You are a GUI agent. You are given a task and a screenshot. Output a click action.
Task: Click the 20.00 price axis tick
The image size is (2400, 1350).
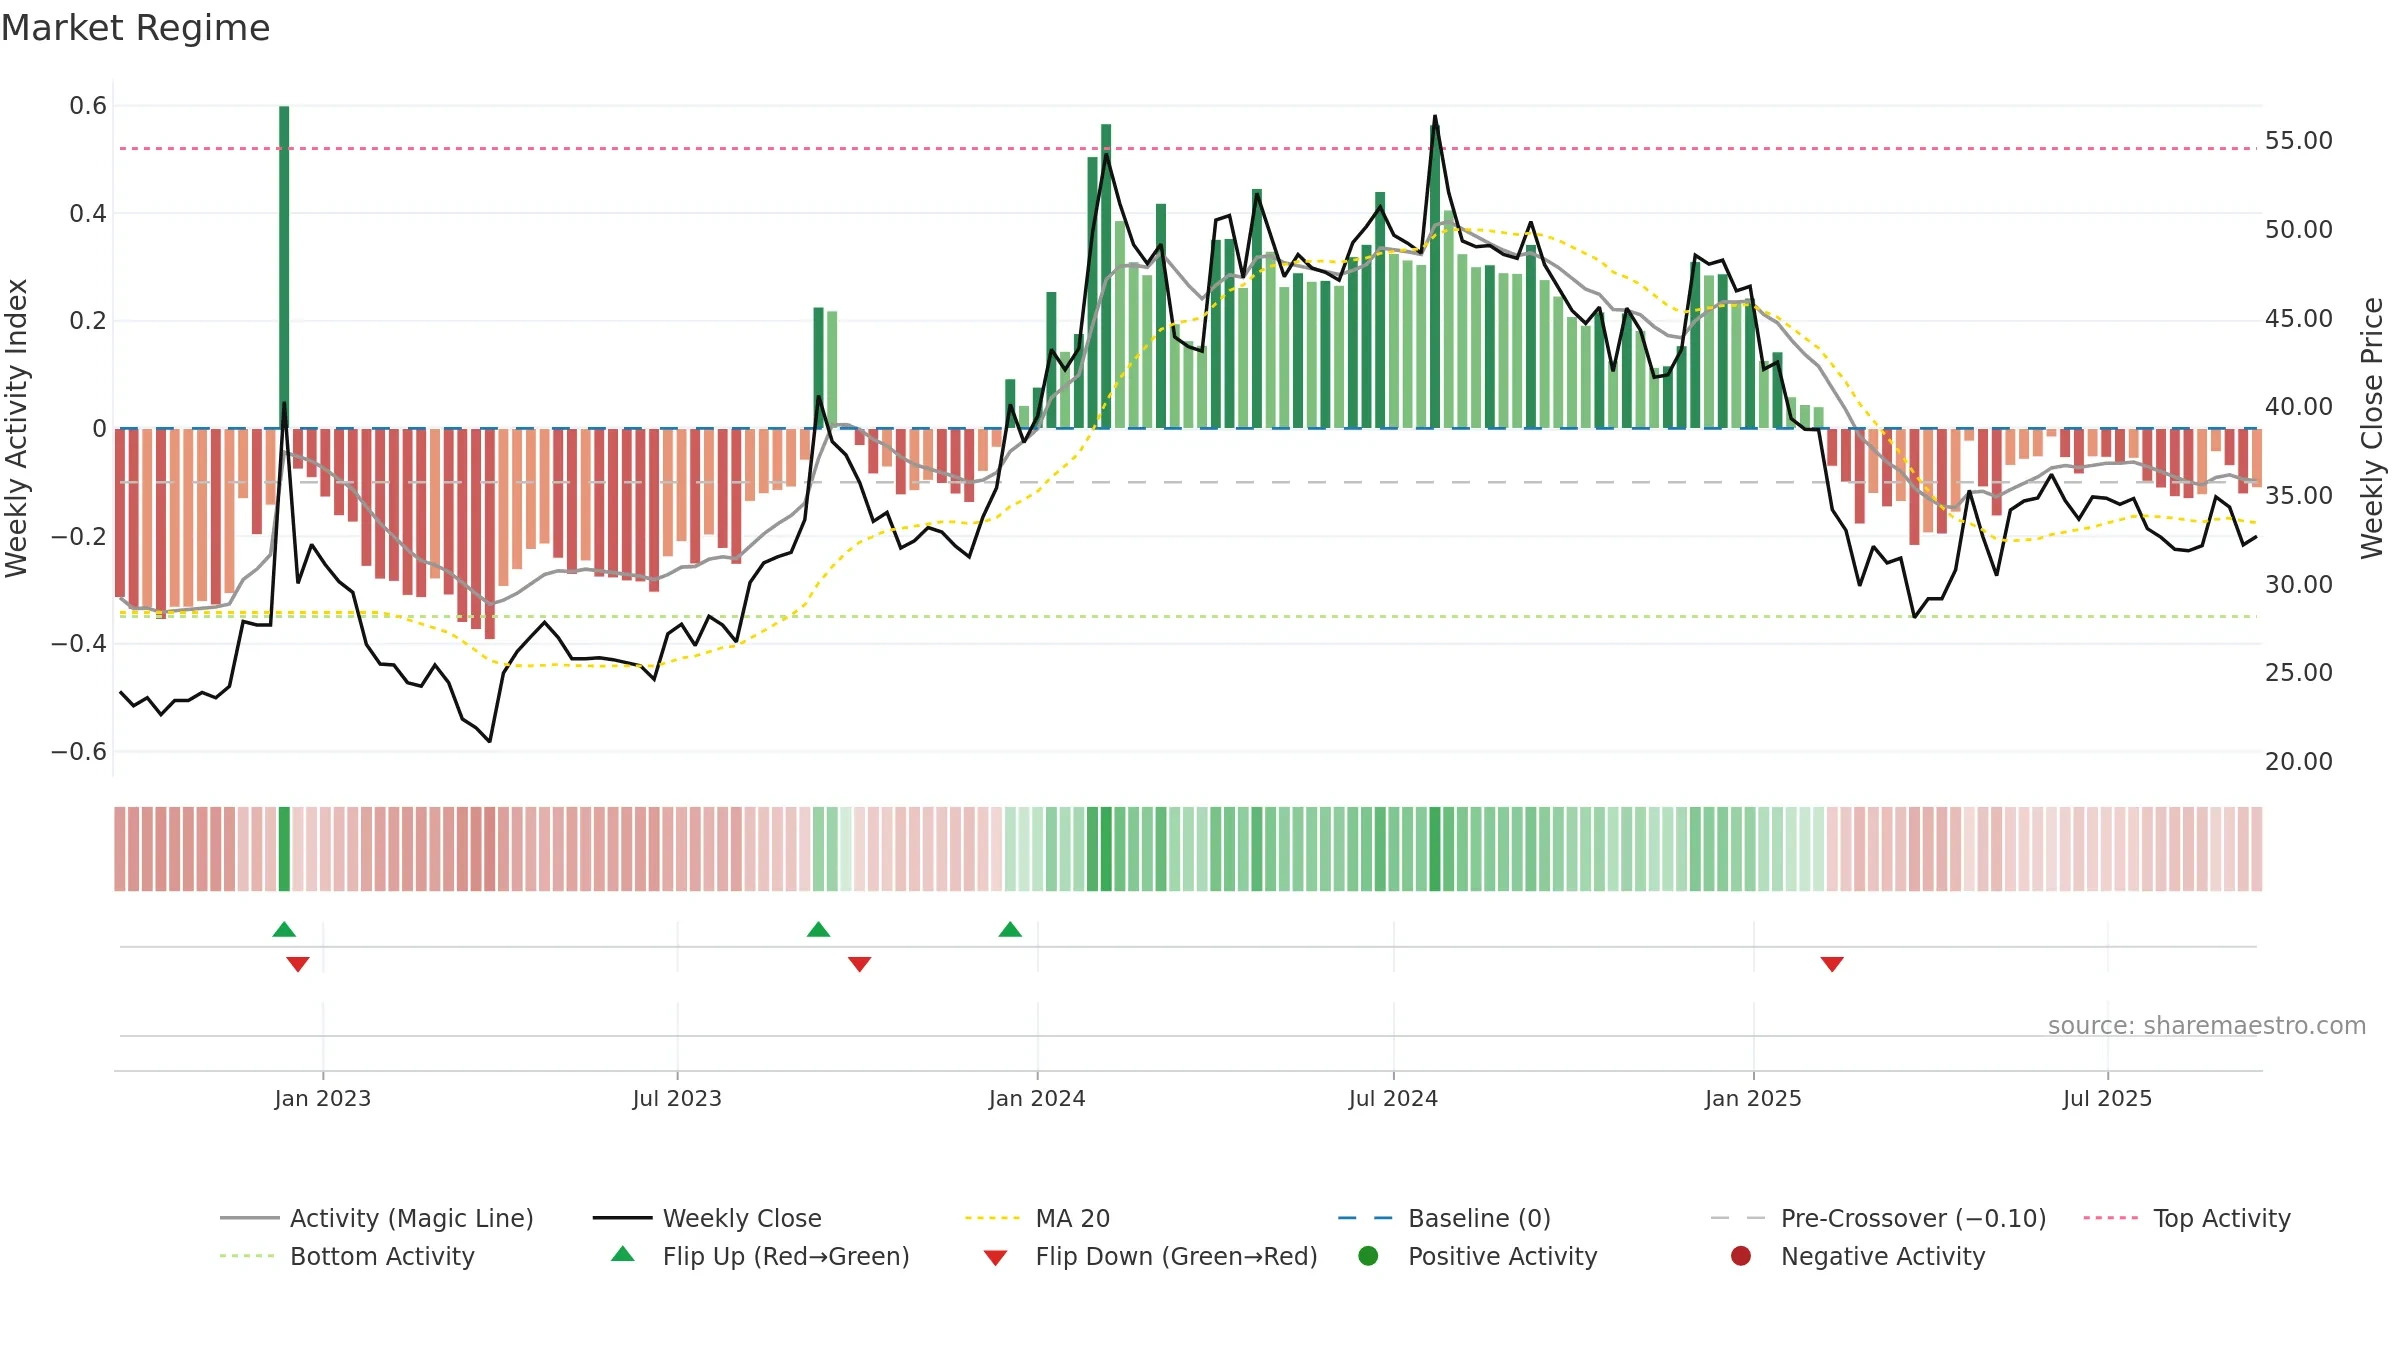tap(2299, 762)
